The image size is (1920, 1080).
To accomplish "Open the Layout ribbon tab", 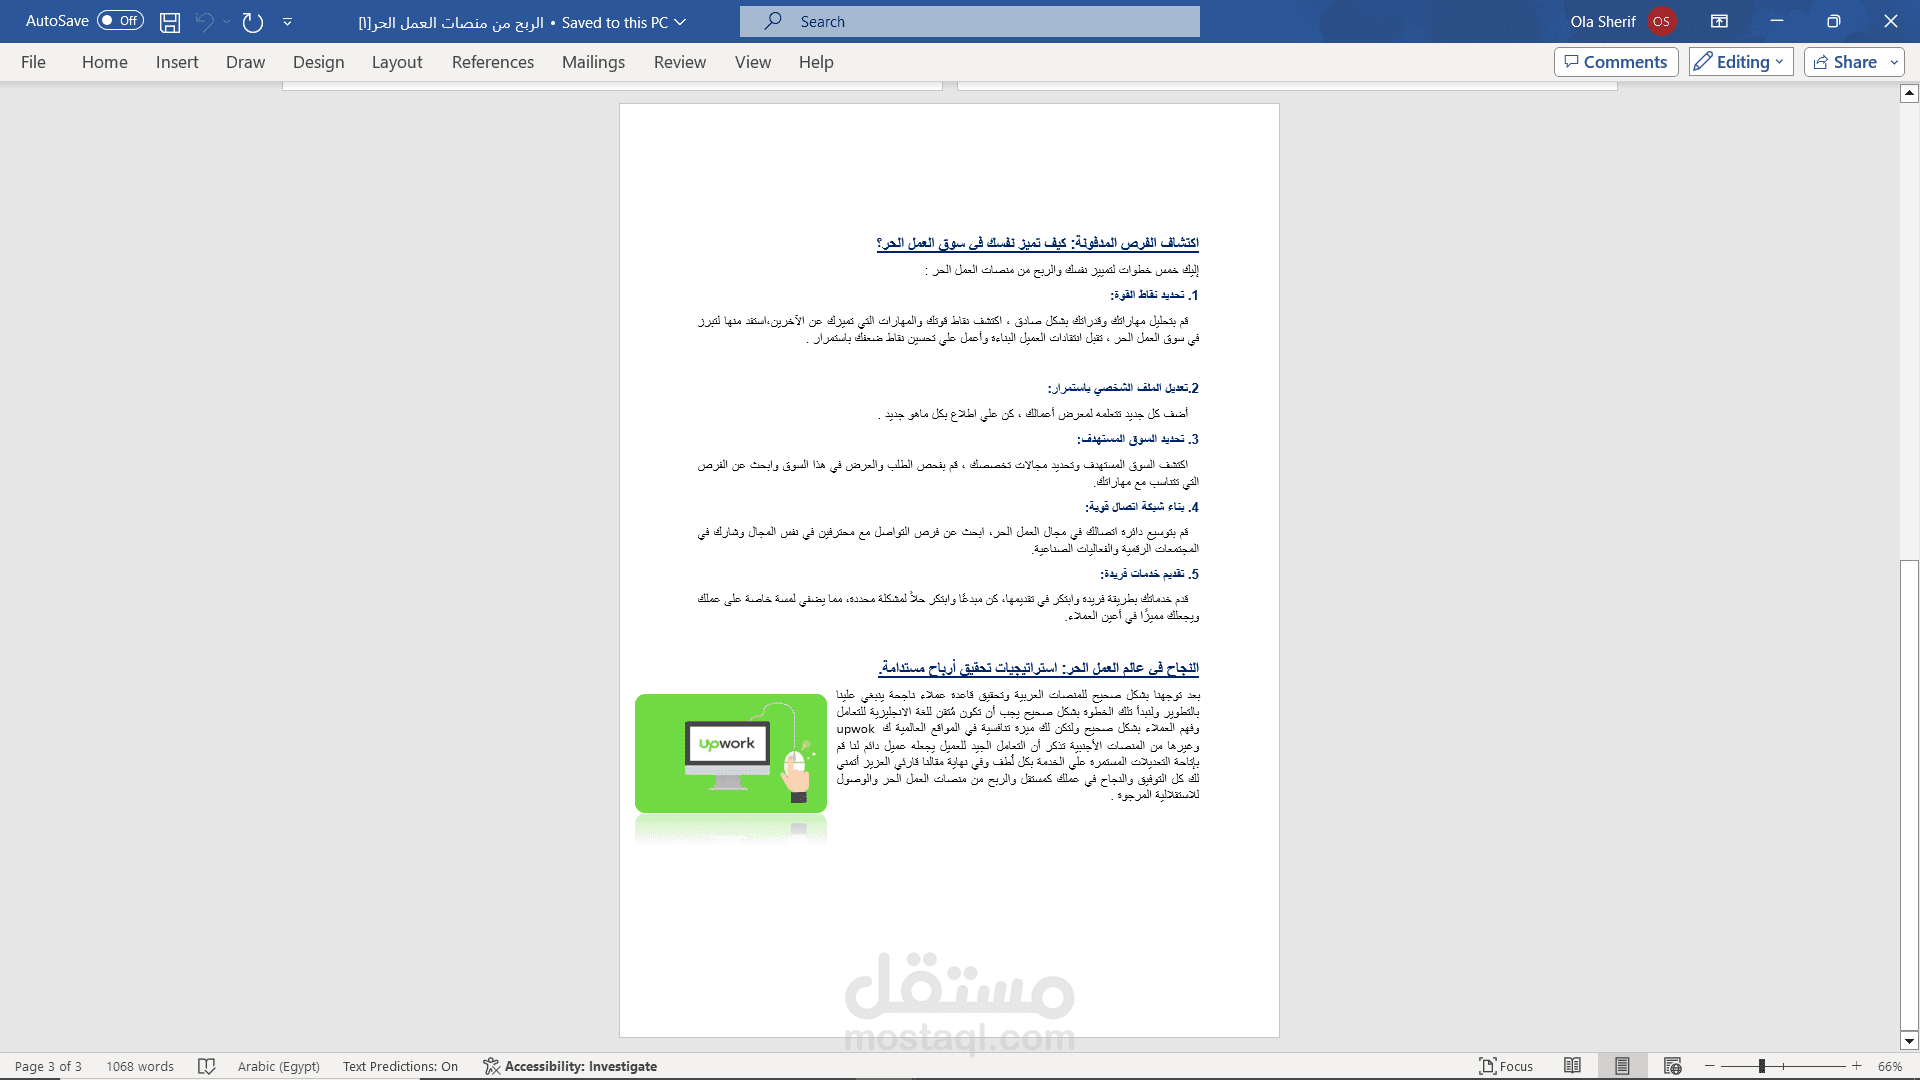I will pyautogui.click(x=396, y=62).
